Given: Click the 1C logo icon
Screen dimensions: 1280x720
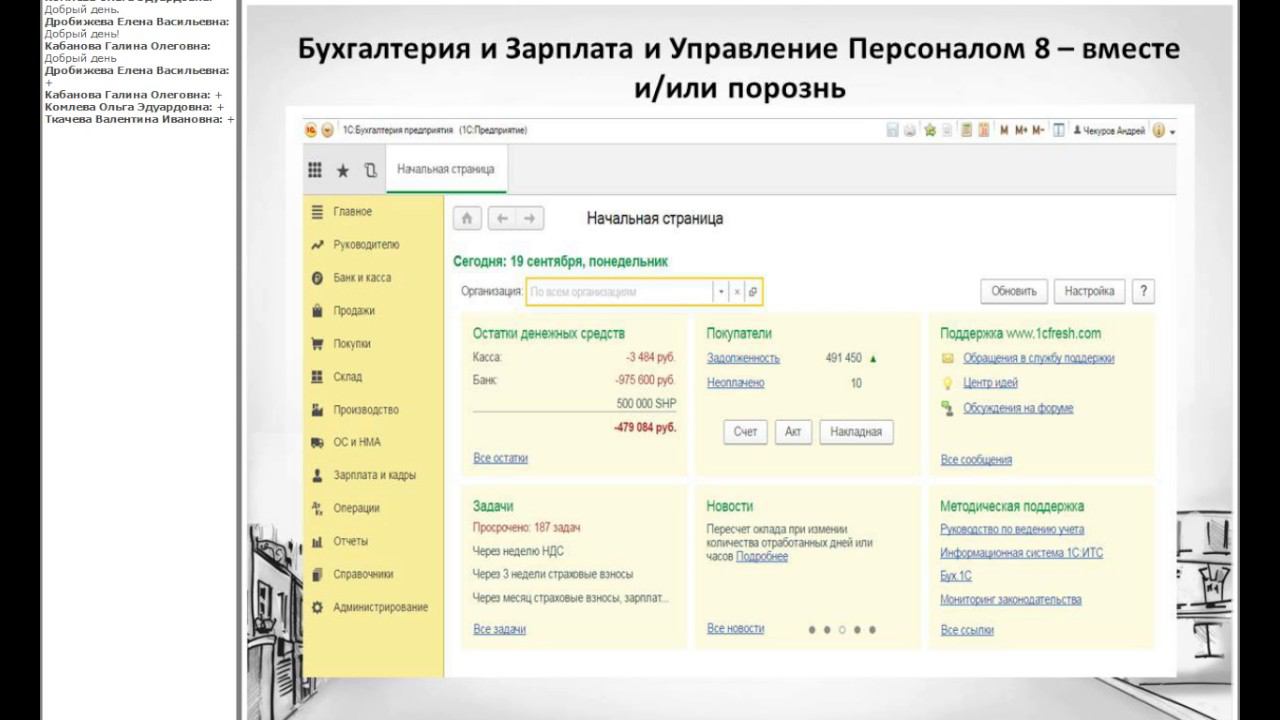Looking at the screenshot, I should pos(311,130).
